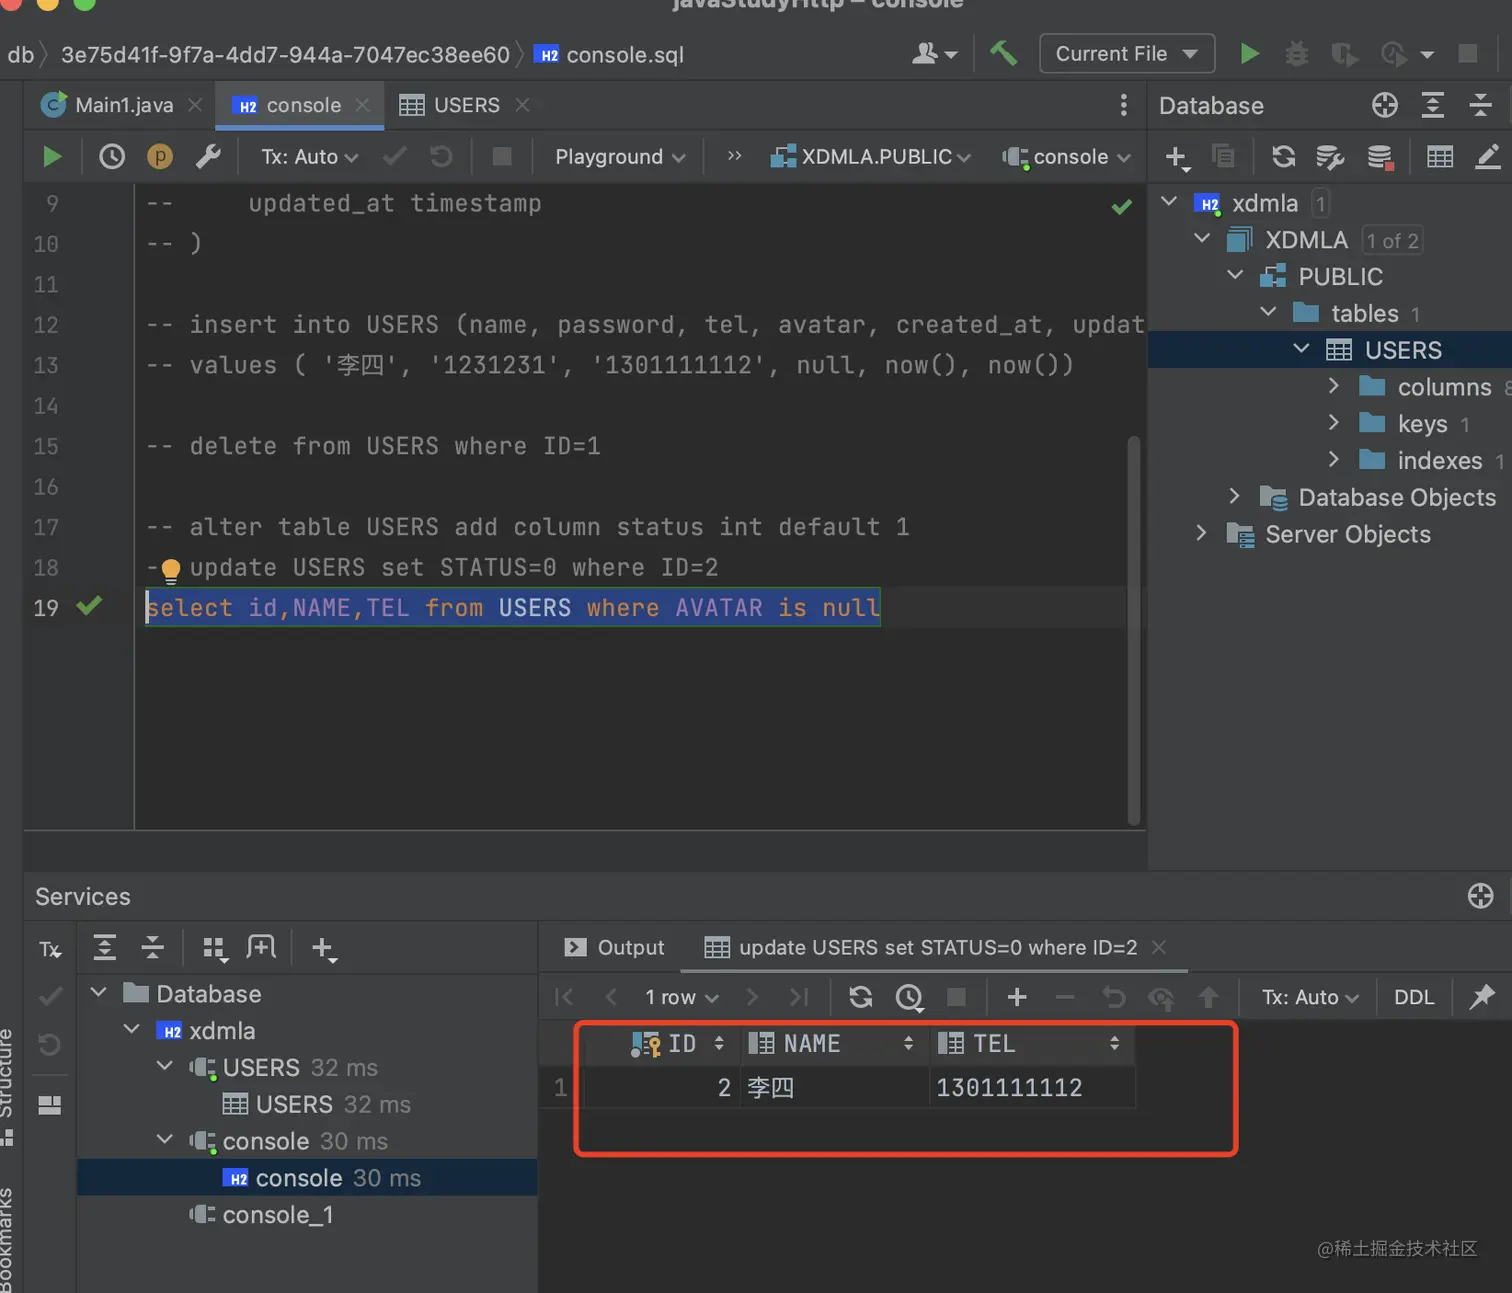Screen dimensions: 1512x1293
Task: Close the console editor tab
Action: tap(363, 105)
